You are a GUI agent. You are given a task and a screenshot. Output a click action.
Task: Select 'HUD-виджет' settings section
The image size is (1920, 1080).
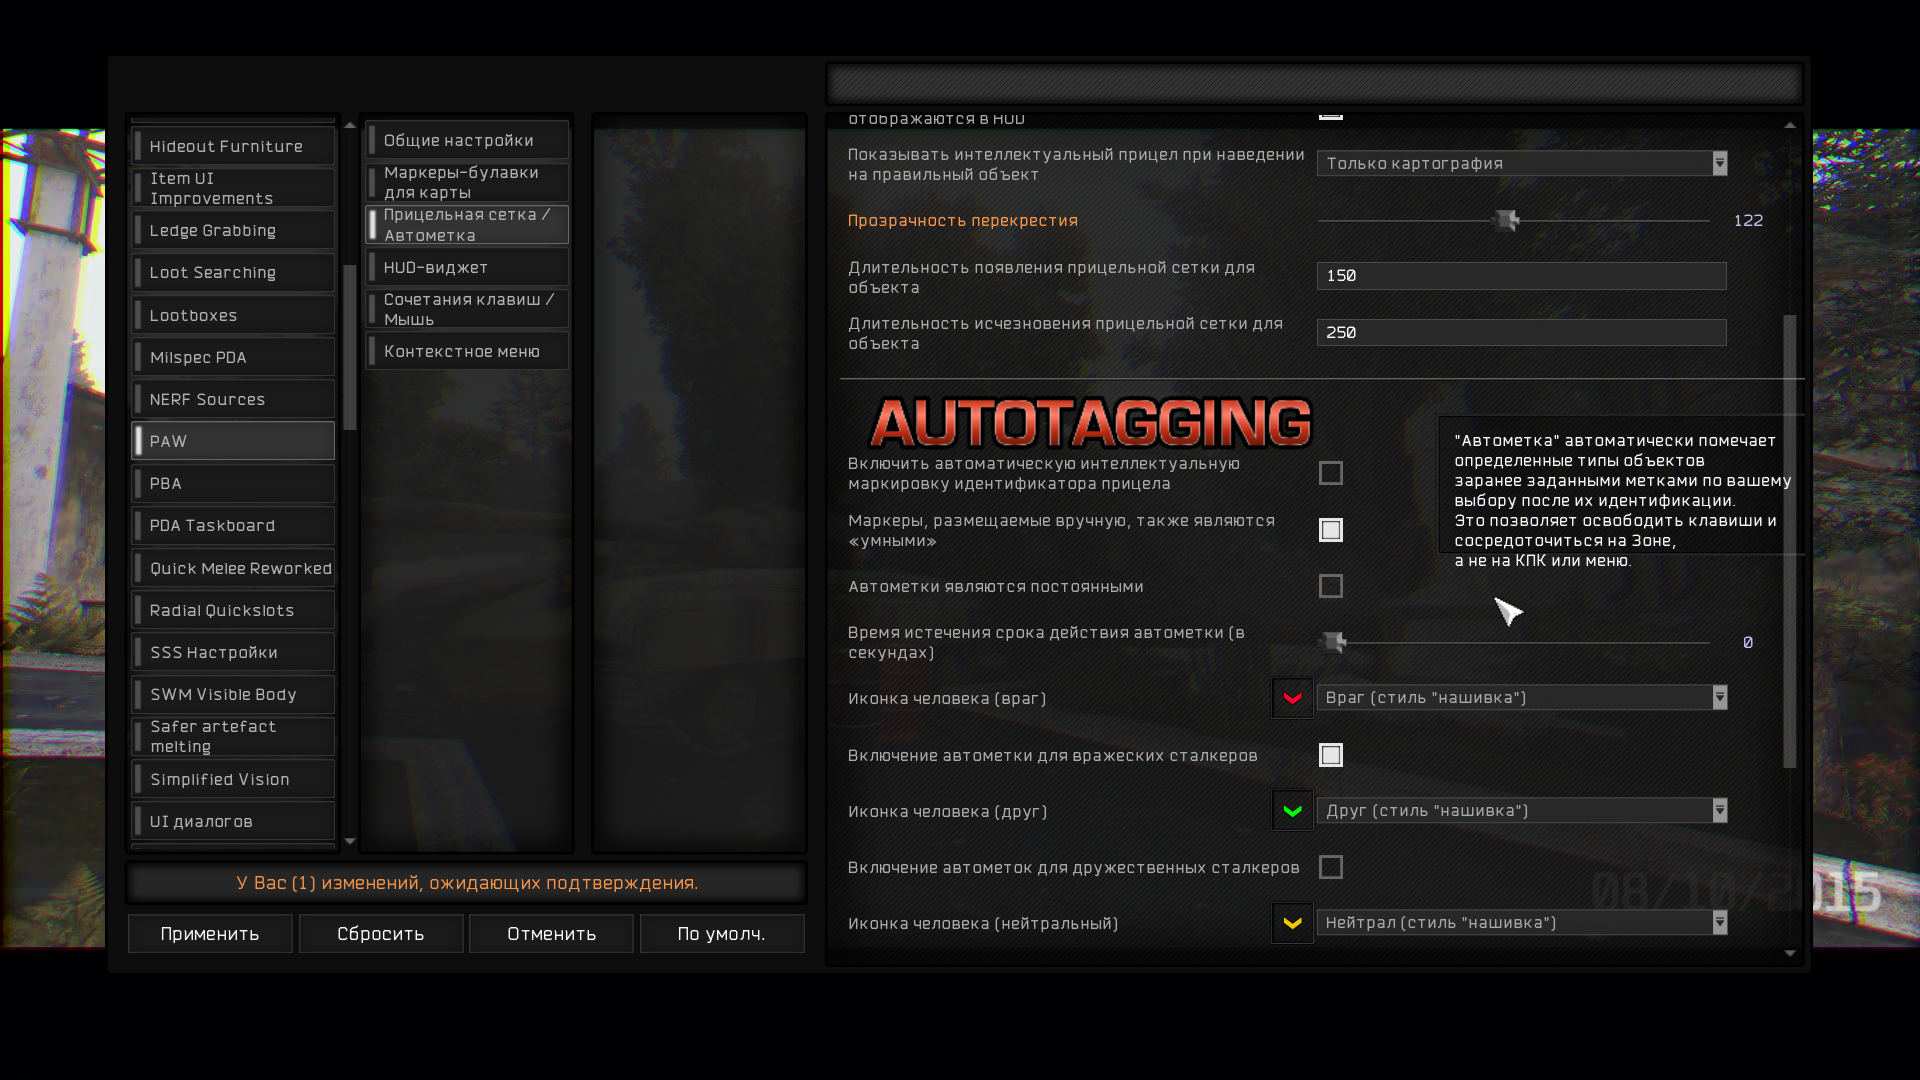[467, 268]
